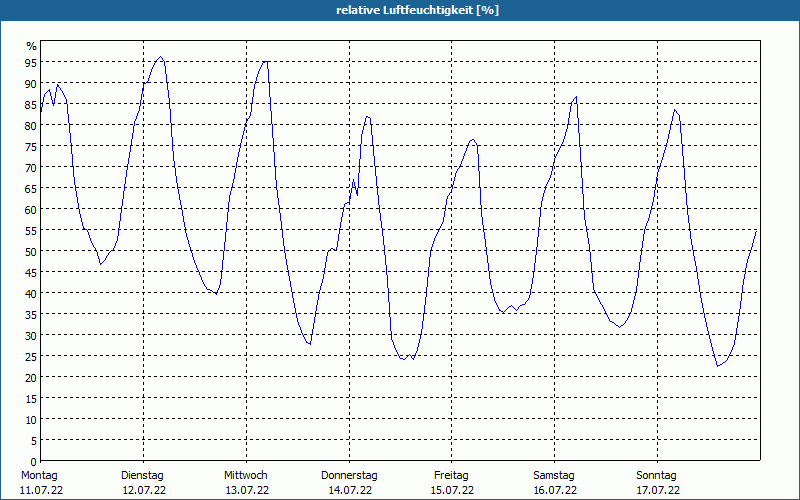Click the 'Samstag' day label
Screen dimensions: 800x500
pos(554,476)
